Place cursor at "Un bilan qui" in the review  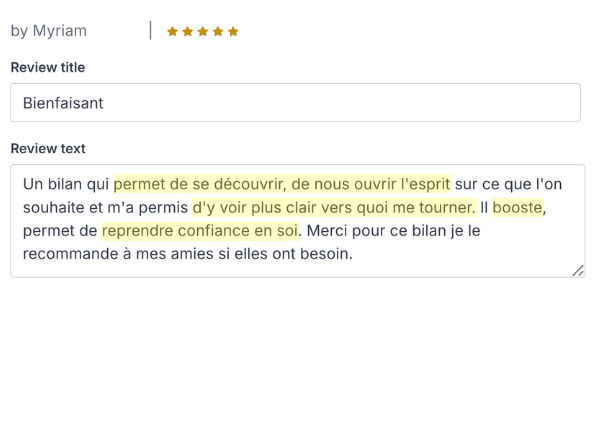(x=65, y=184)
